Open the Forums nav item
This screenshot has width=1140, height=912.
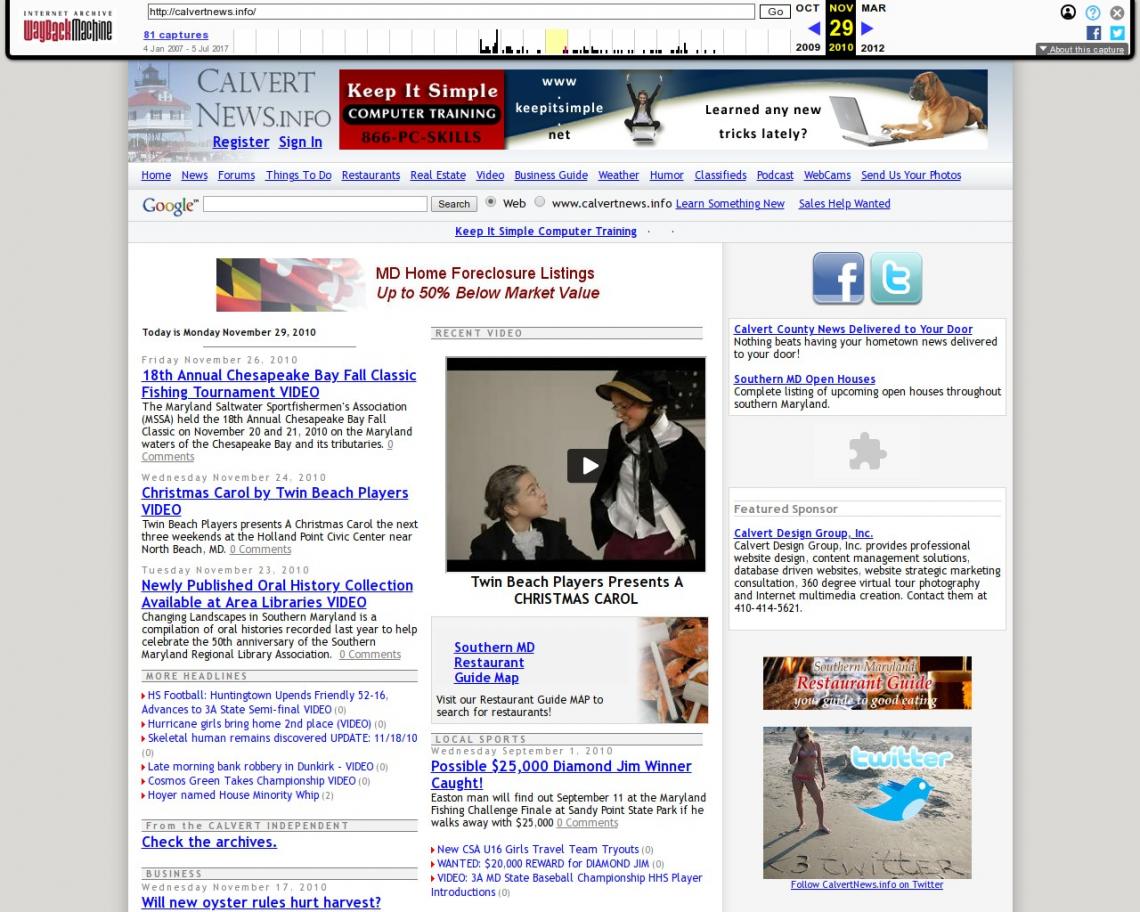pyautogui.click(x=236, y=175)
